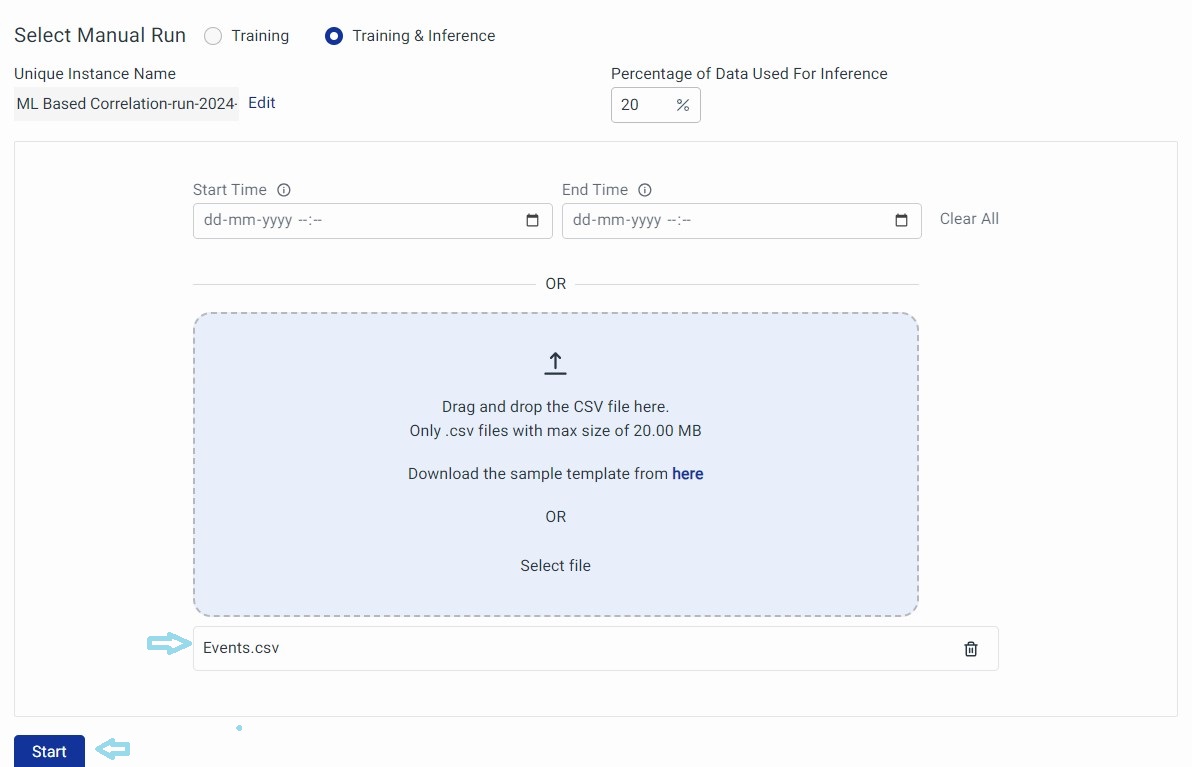Click the Start Time info icon
The image size is (1192, 767).
284,190
